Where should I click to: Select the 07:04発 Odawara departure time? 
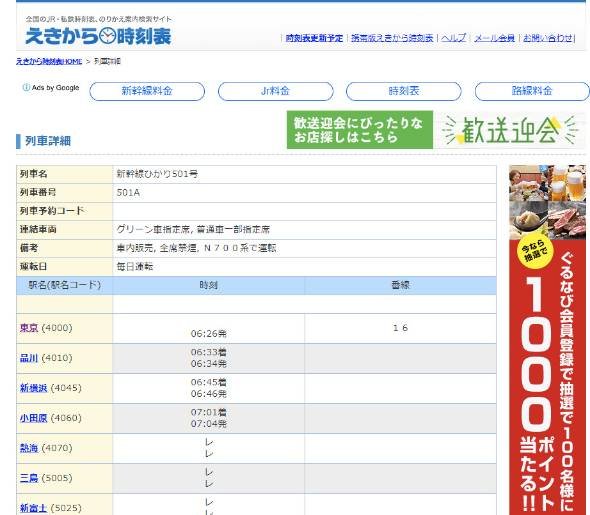click(x=208, y=424)
